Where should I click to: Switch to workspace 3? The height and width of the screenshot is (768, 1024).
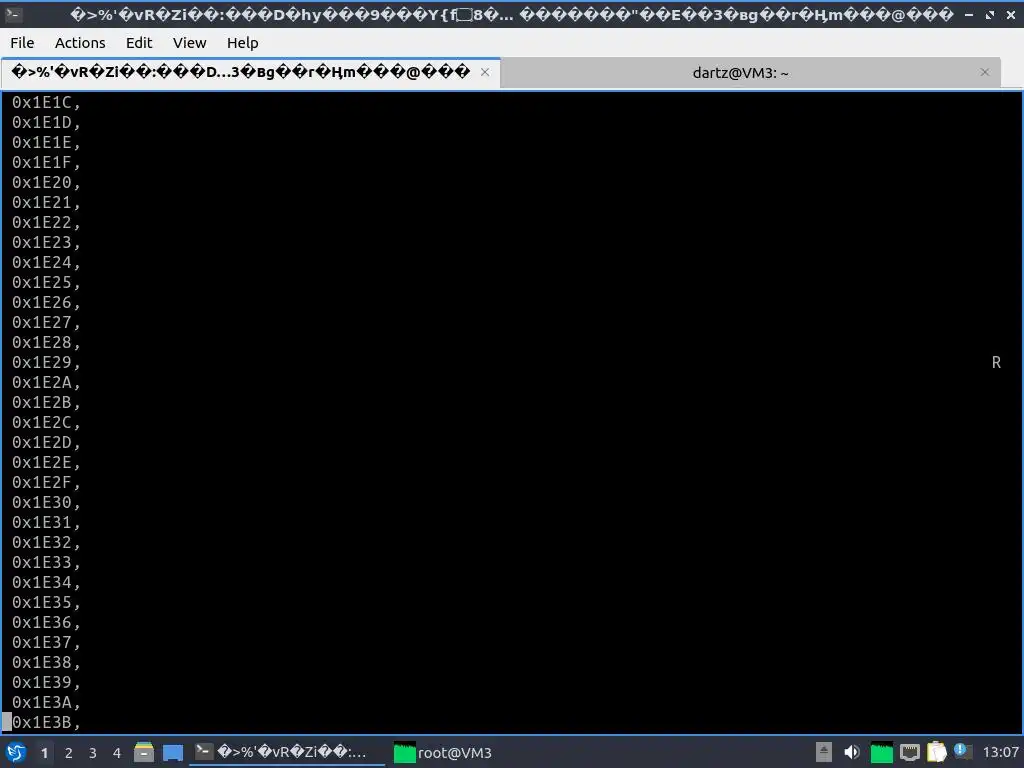click(x=93, y=753)
